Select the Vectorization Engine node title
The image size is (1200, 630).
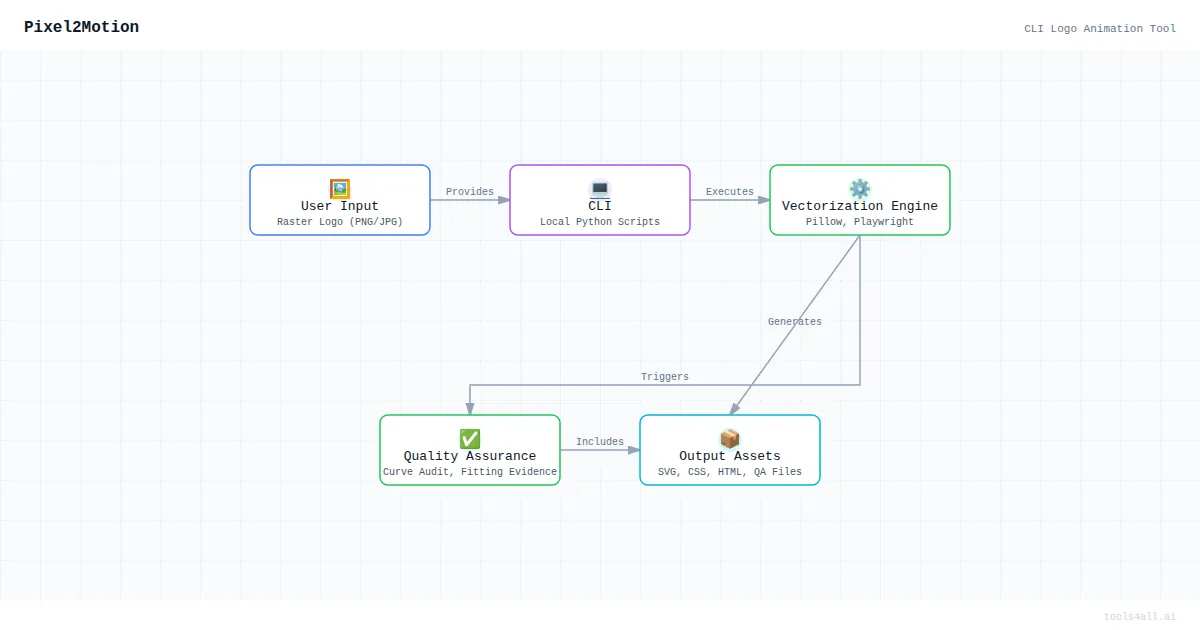tap(860, 206)
